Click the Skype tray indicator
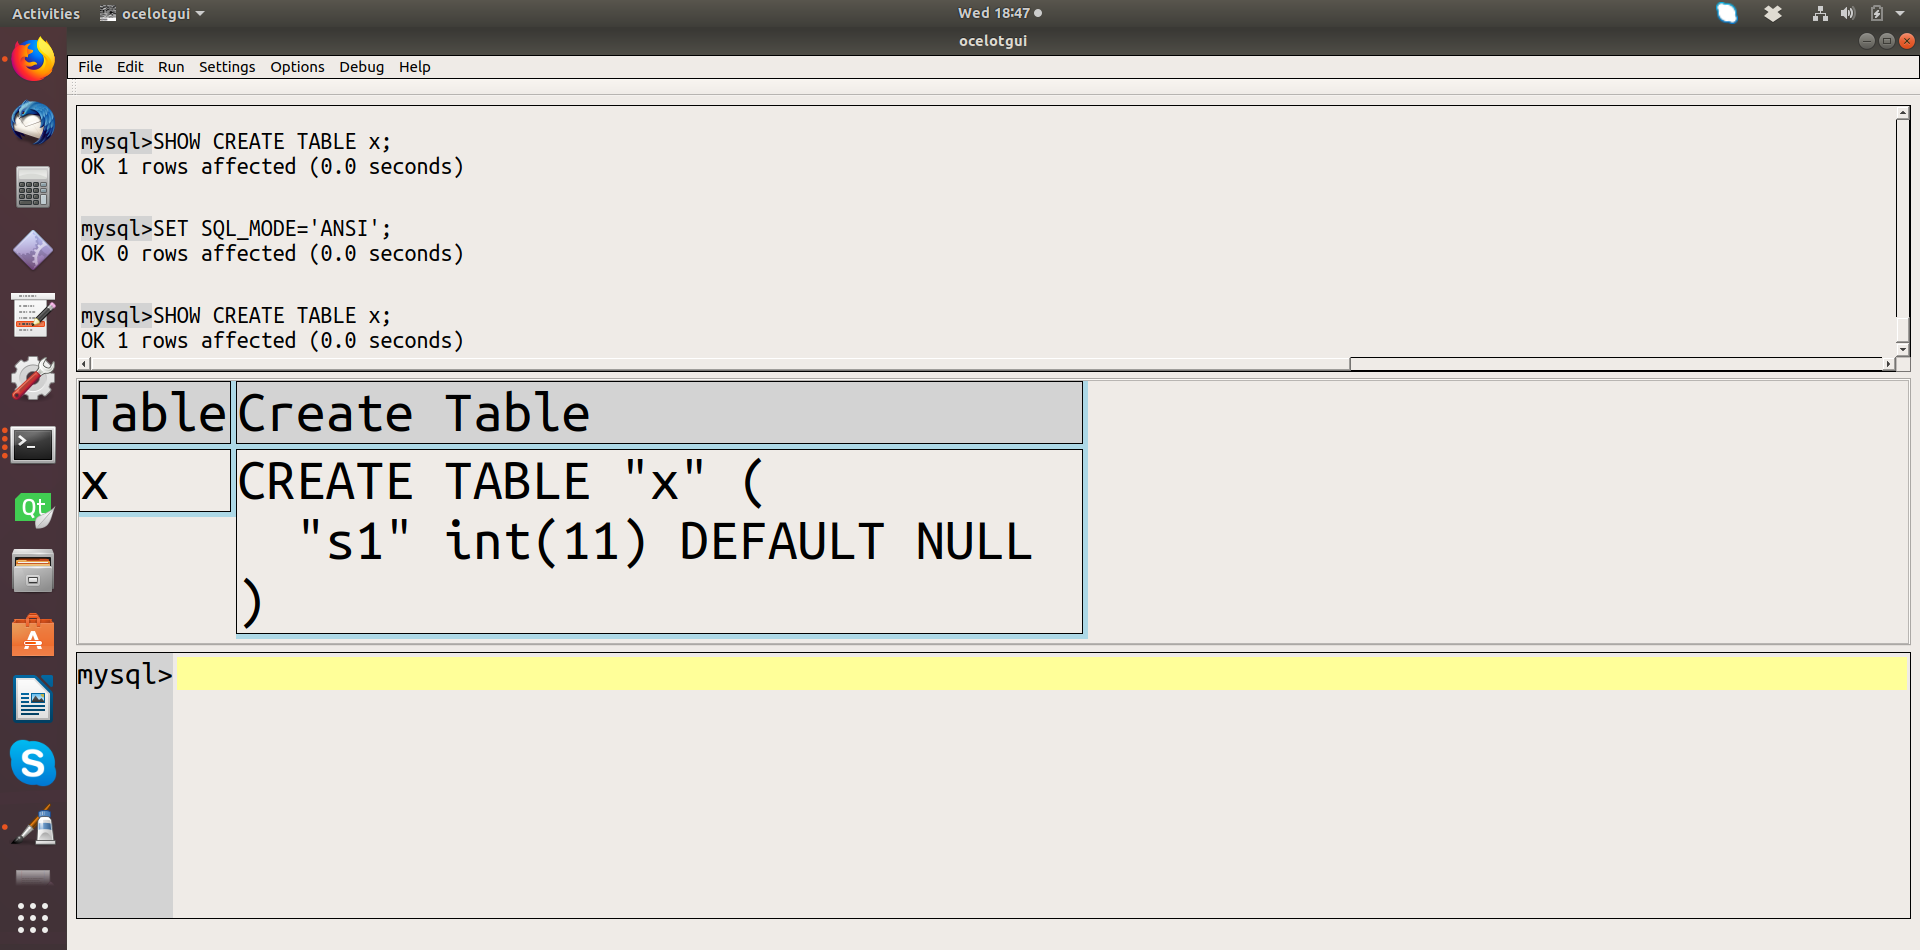The height and width of the screenshot is (950, 1920). (1727, 13)
